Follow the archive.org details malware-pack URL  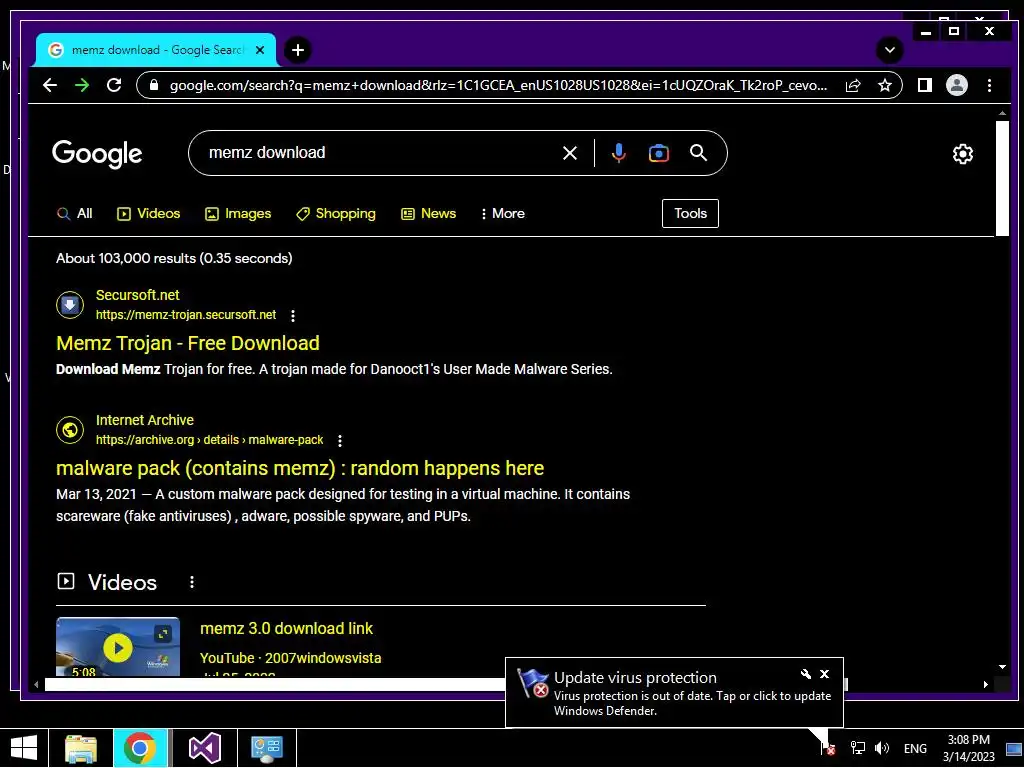click(210, 440)
